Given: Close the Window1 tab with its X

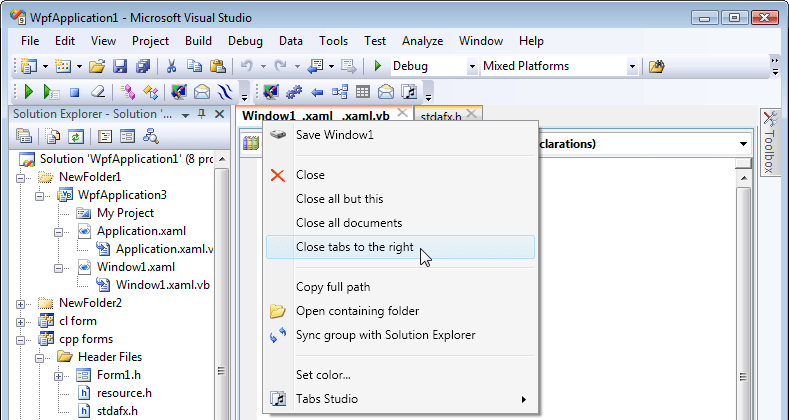Looking at the screenshot, I should click(x=403, y=113).
